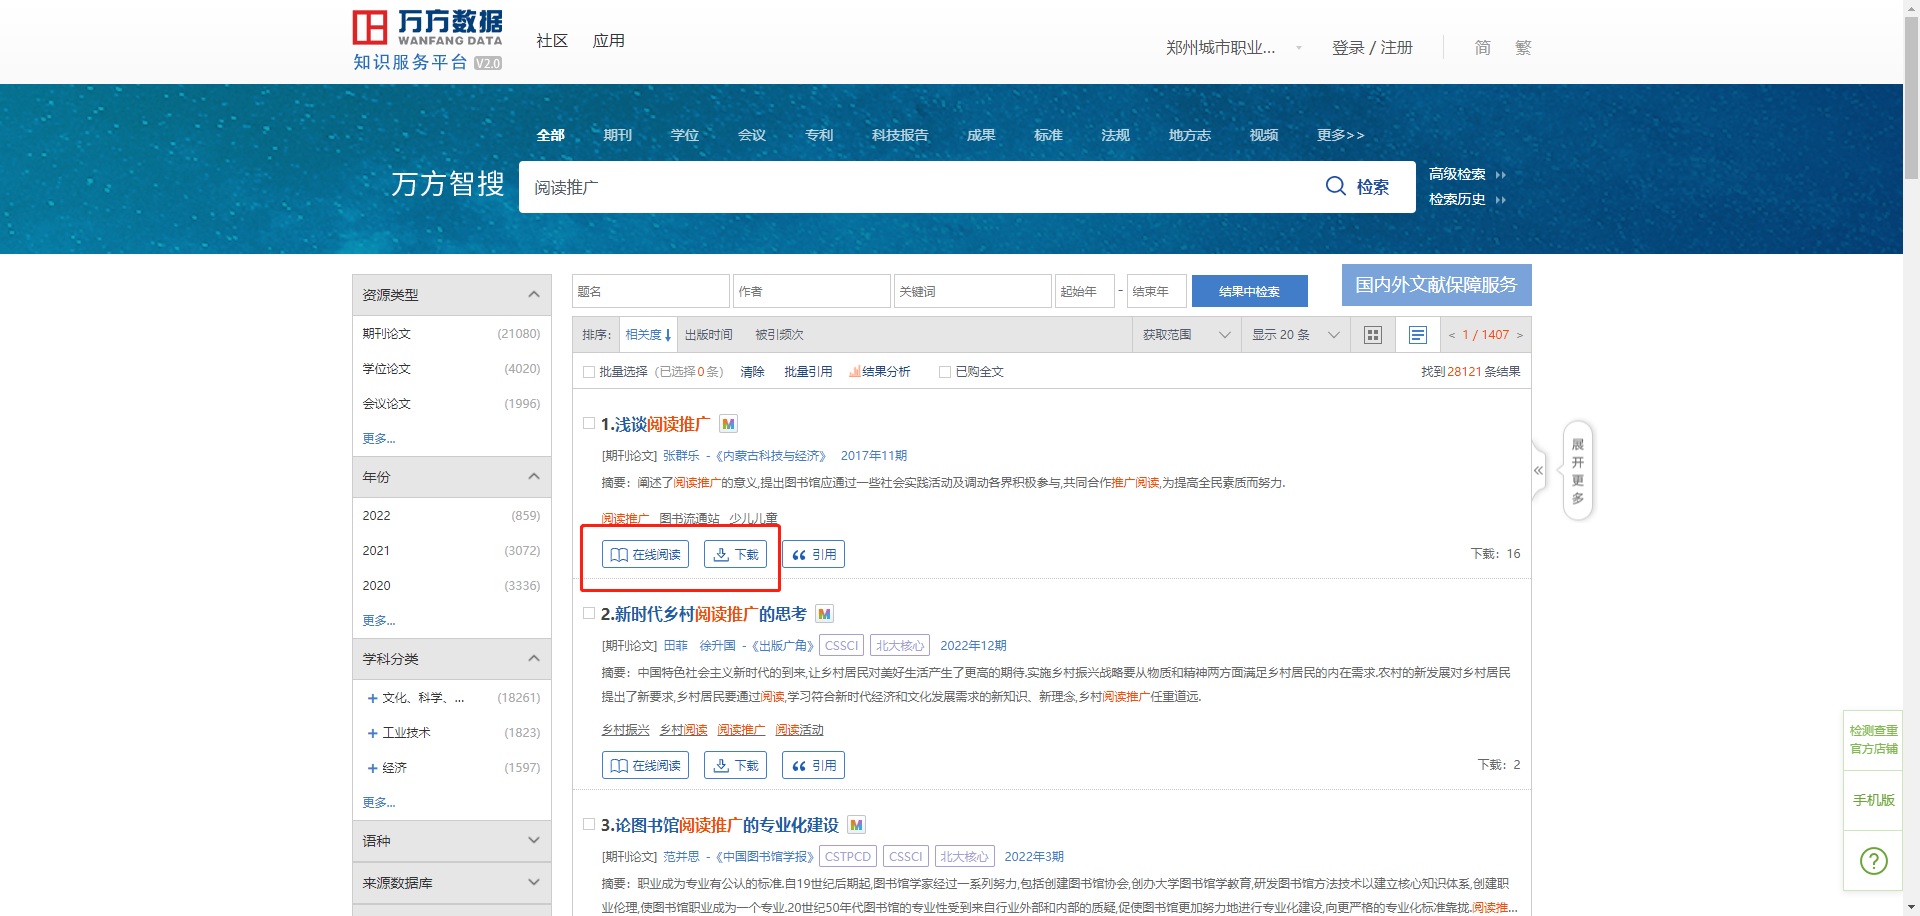Click the title filter input field
This screenshot has width=1920, height=916.
click(651, 291)
